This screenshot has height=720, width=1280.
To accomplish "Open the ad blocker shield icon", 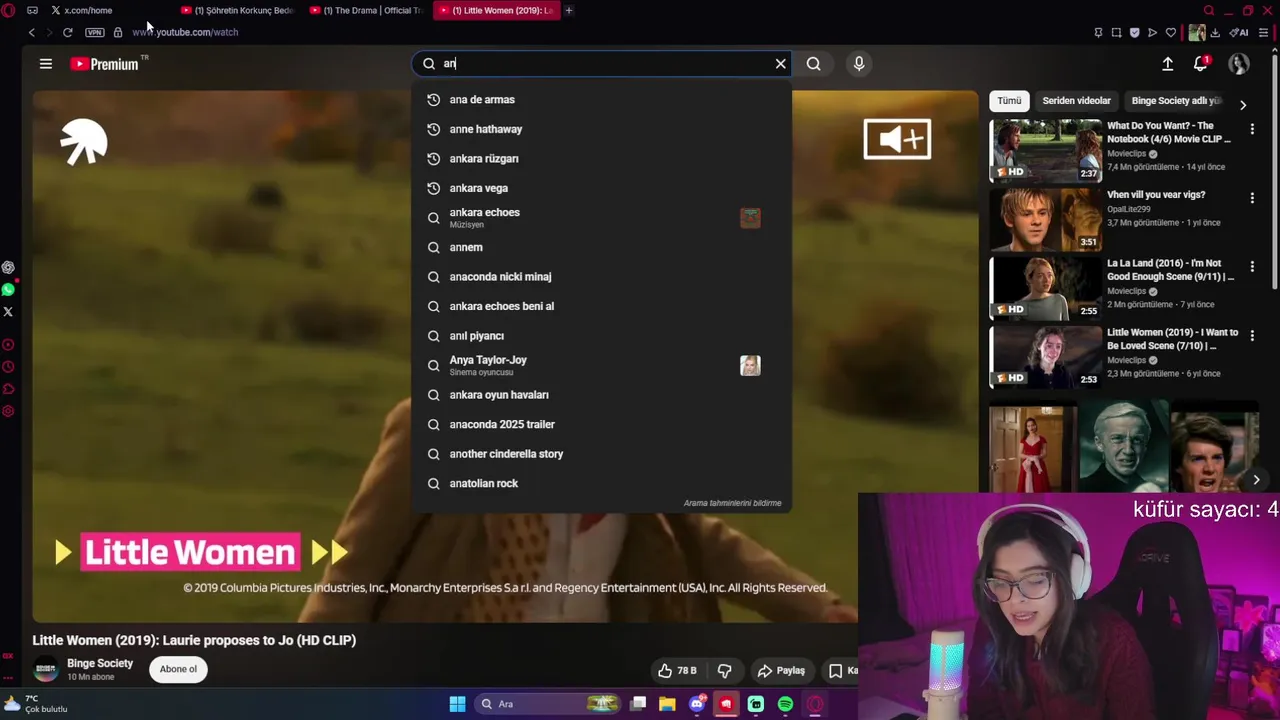I will point(1134,32).
